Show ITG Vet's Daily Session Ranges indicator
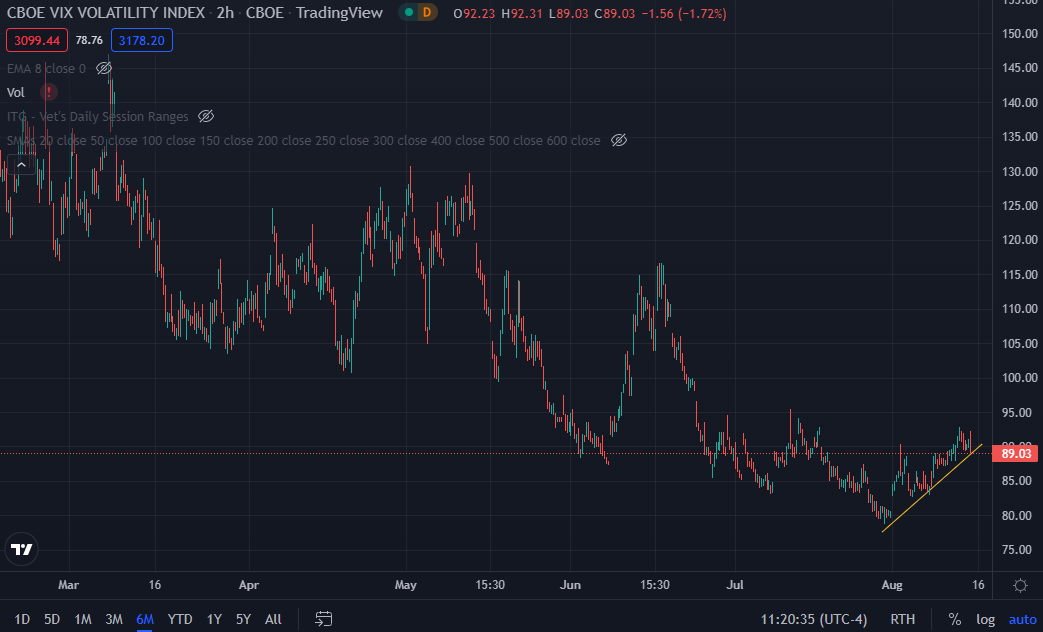This screenshot has height=632, width=1043. pyautogui.click(x=206, y=116)
